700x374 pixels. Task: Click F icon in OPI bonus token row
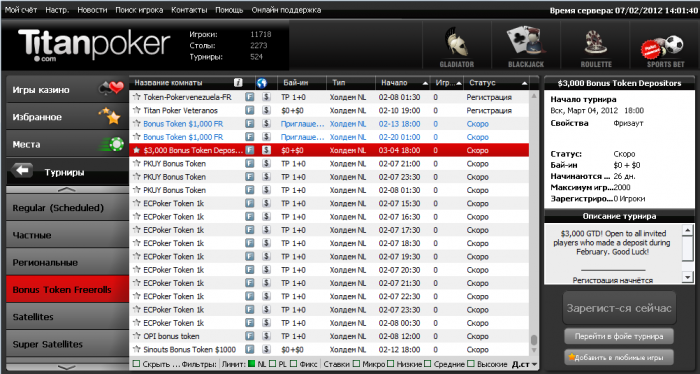[x=250, y=336]
